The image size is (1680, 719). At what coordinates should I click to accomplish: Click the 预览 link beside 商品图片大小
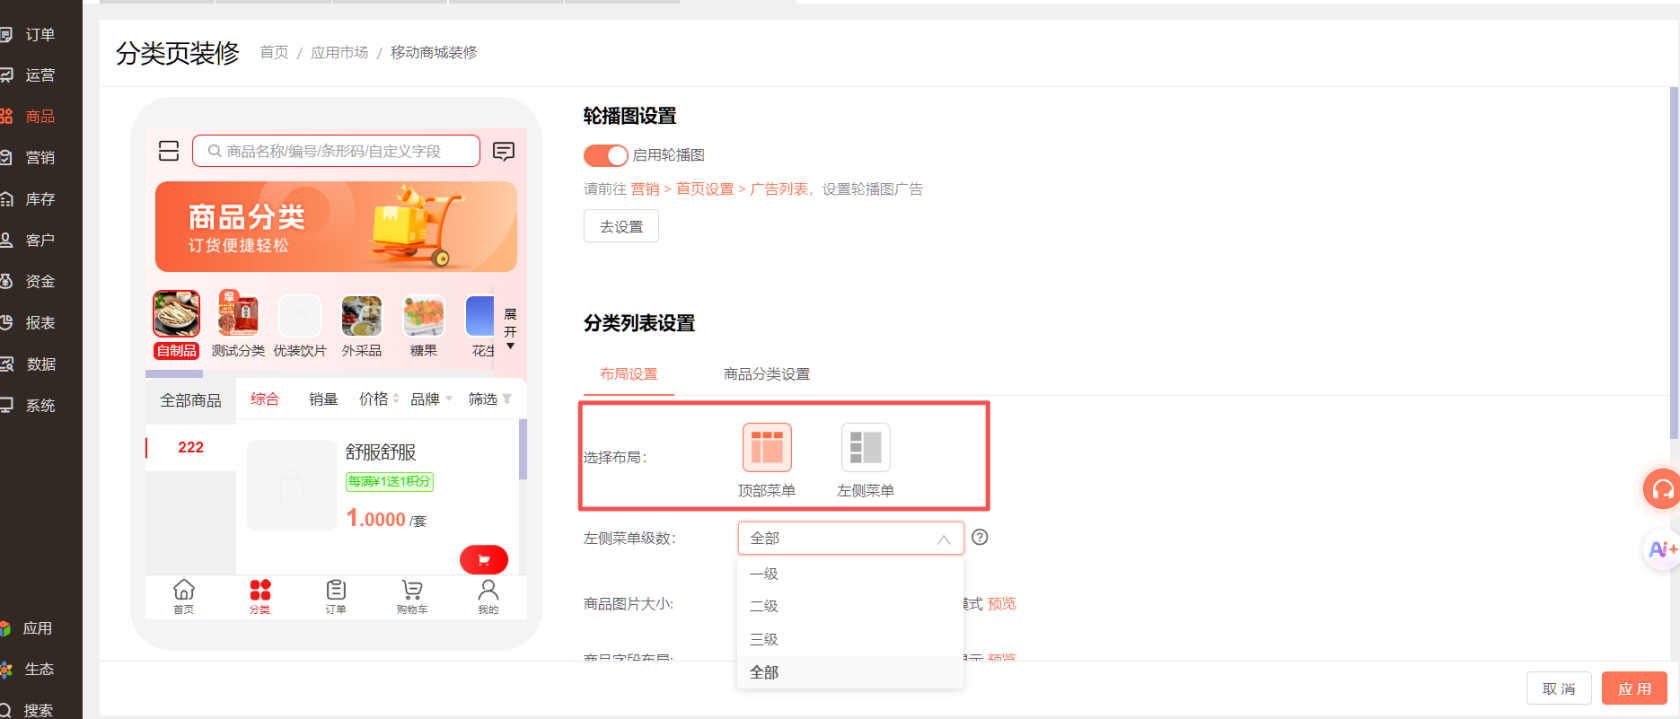point(1002,604)
